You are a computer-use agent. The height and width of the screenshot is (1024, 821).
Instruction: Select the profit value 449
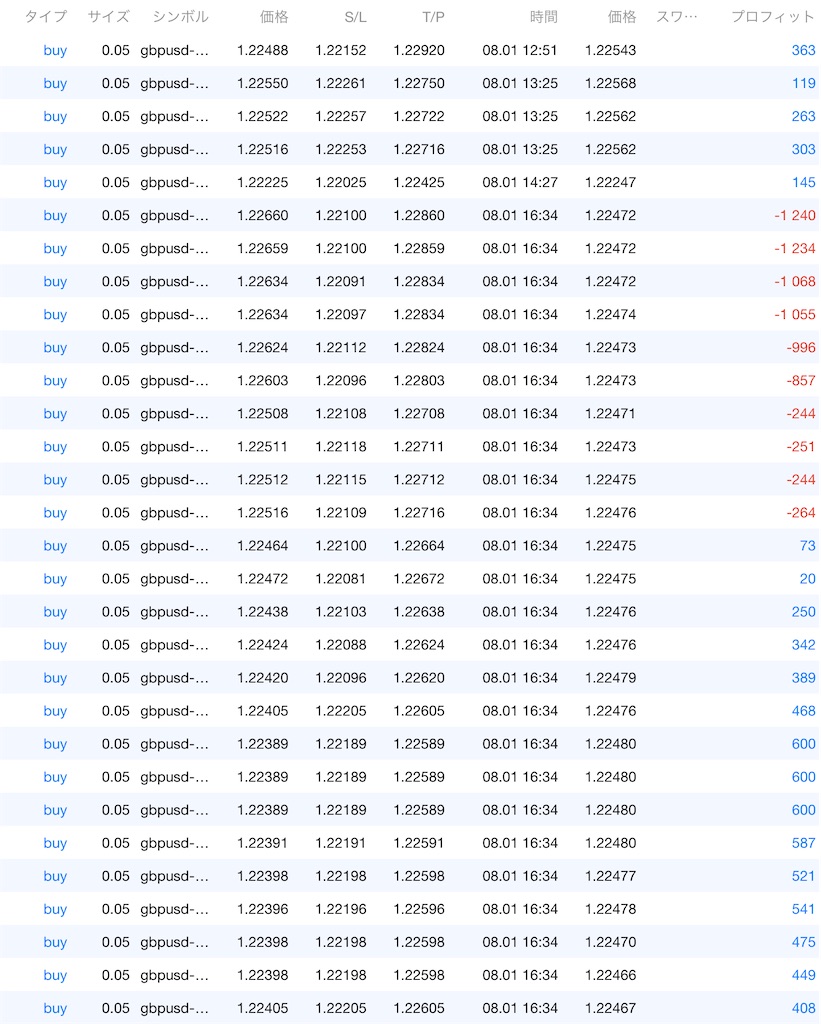(x=803, y=975)
